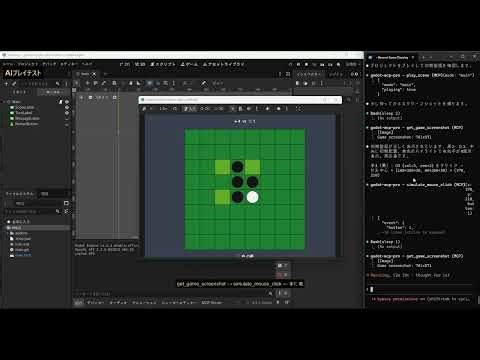The height and width of the screenshot is (360, 480).
Task: Open the Node dock tab
Action: tap(336, 74)
